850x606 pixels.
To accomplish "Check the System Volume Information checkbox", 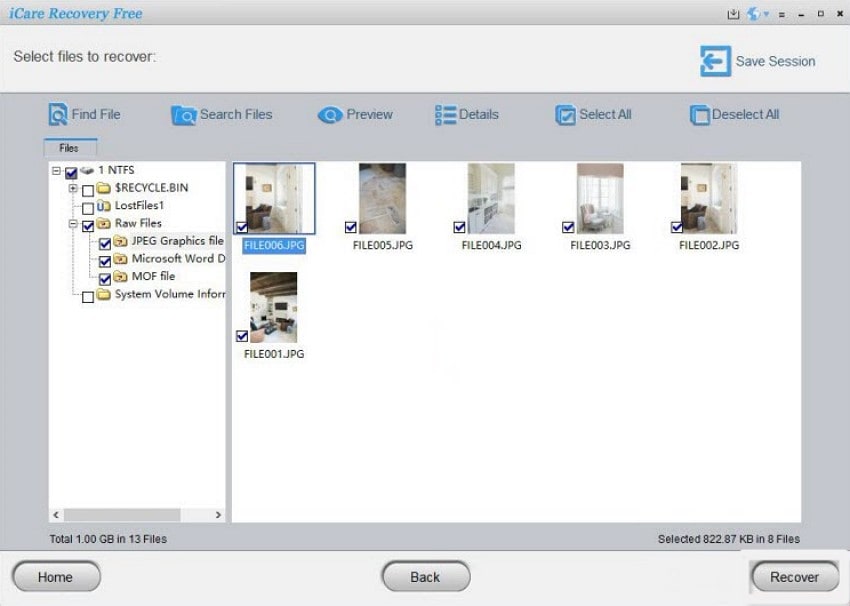I will click(x=88, y=297).
